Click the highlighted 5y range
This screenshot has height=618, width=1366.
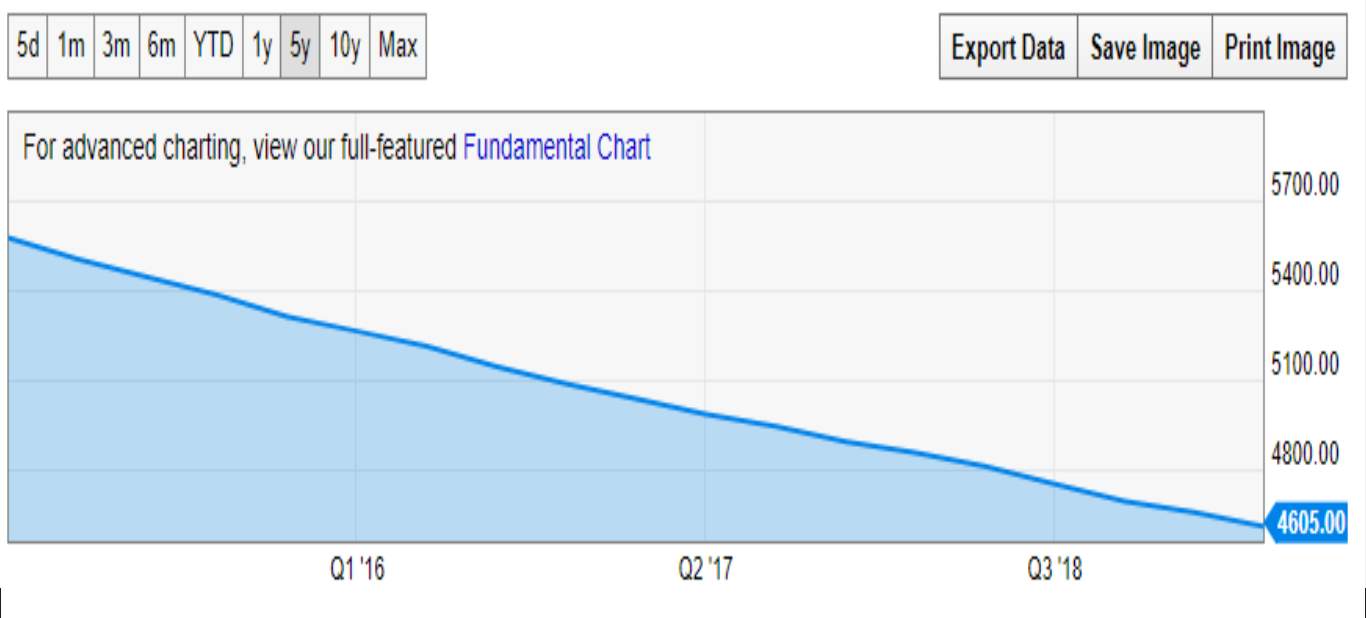300,46
